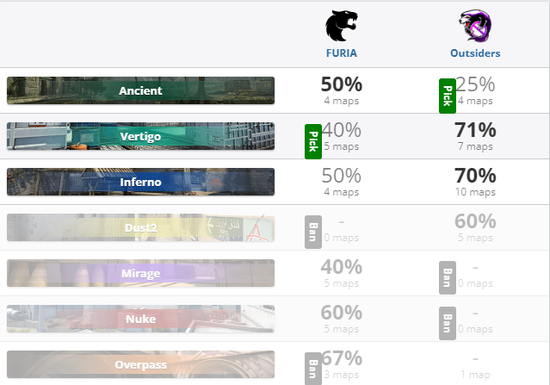Select the Ancient map banner
Image resolution: width=550 pixels, height=385 pixels.
coord(141,90)
